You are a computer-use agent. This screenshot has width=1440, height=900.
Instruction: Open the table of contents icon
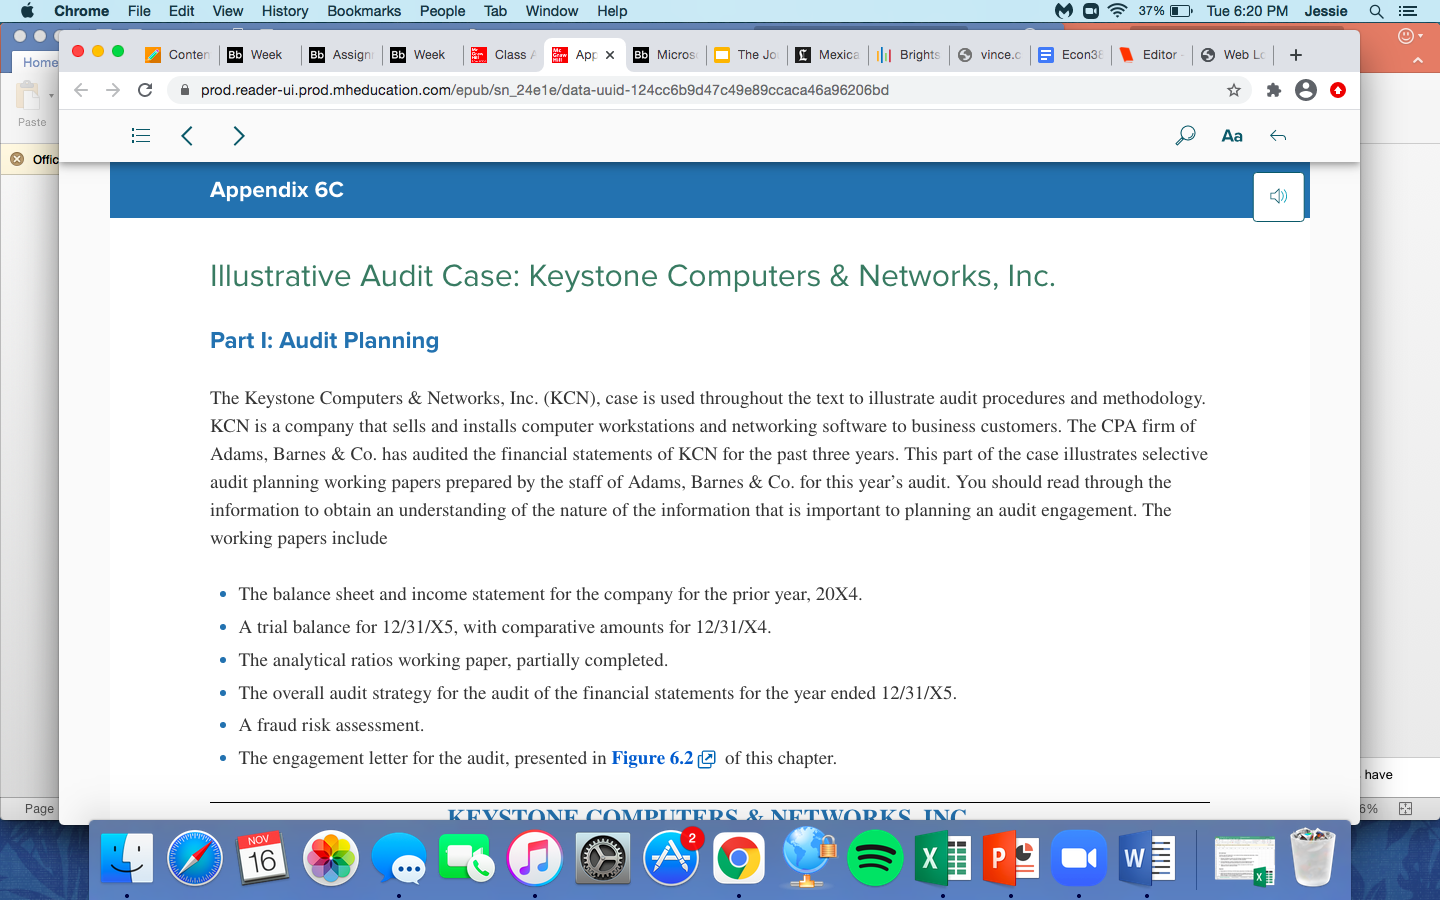point(140,135)
